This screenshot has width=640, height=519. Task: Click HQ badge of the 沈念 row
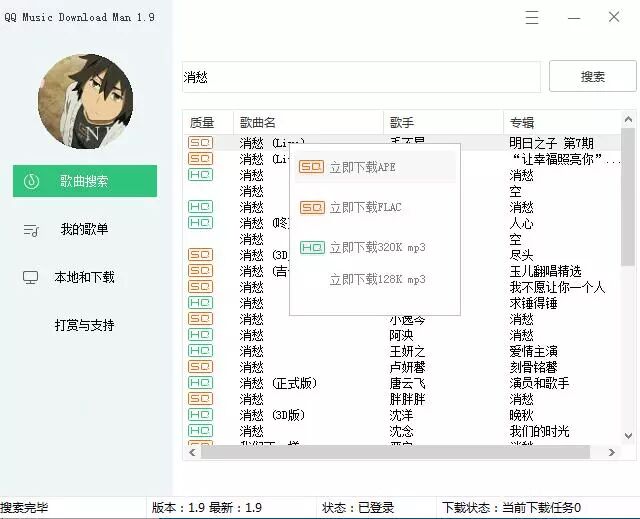200,431
